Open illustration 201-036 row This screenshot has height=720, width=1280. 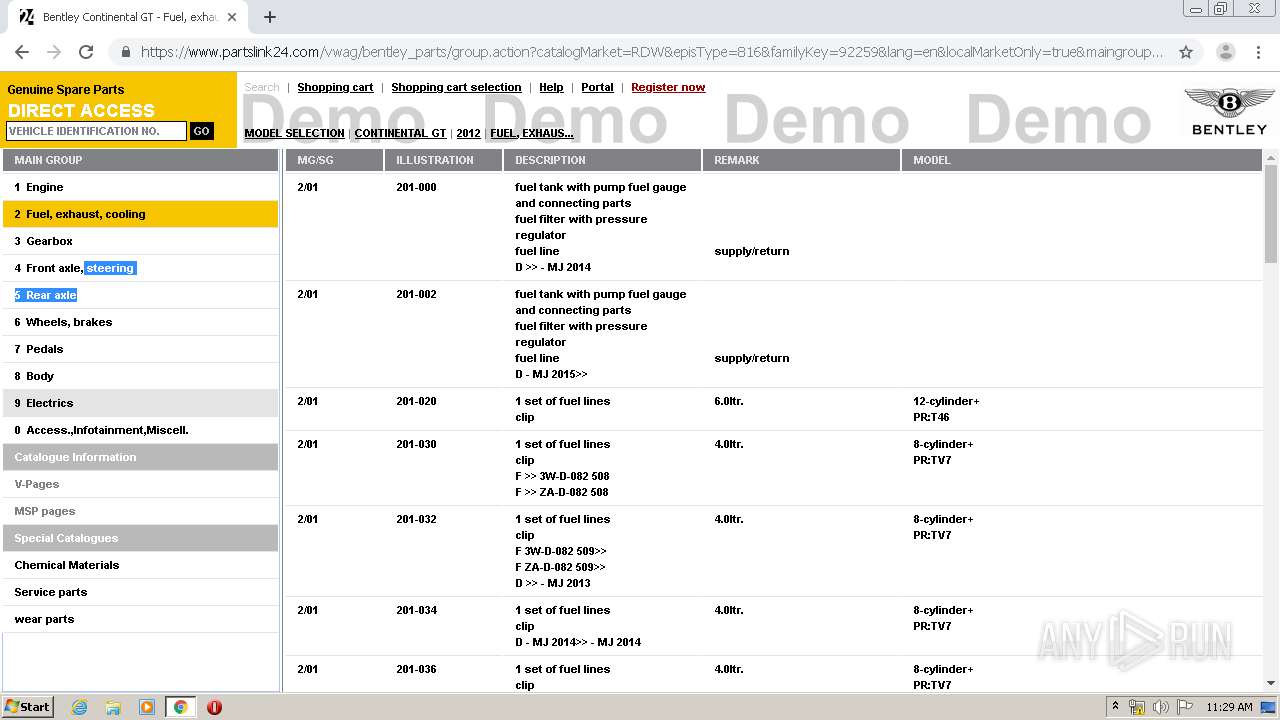point(774,675)
